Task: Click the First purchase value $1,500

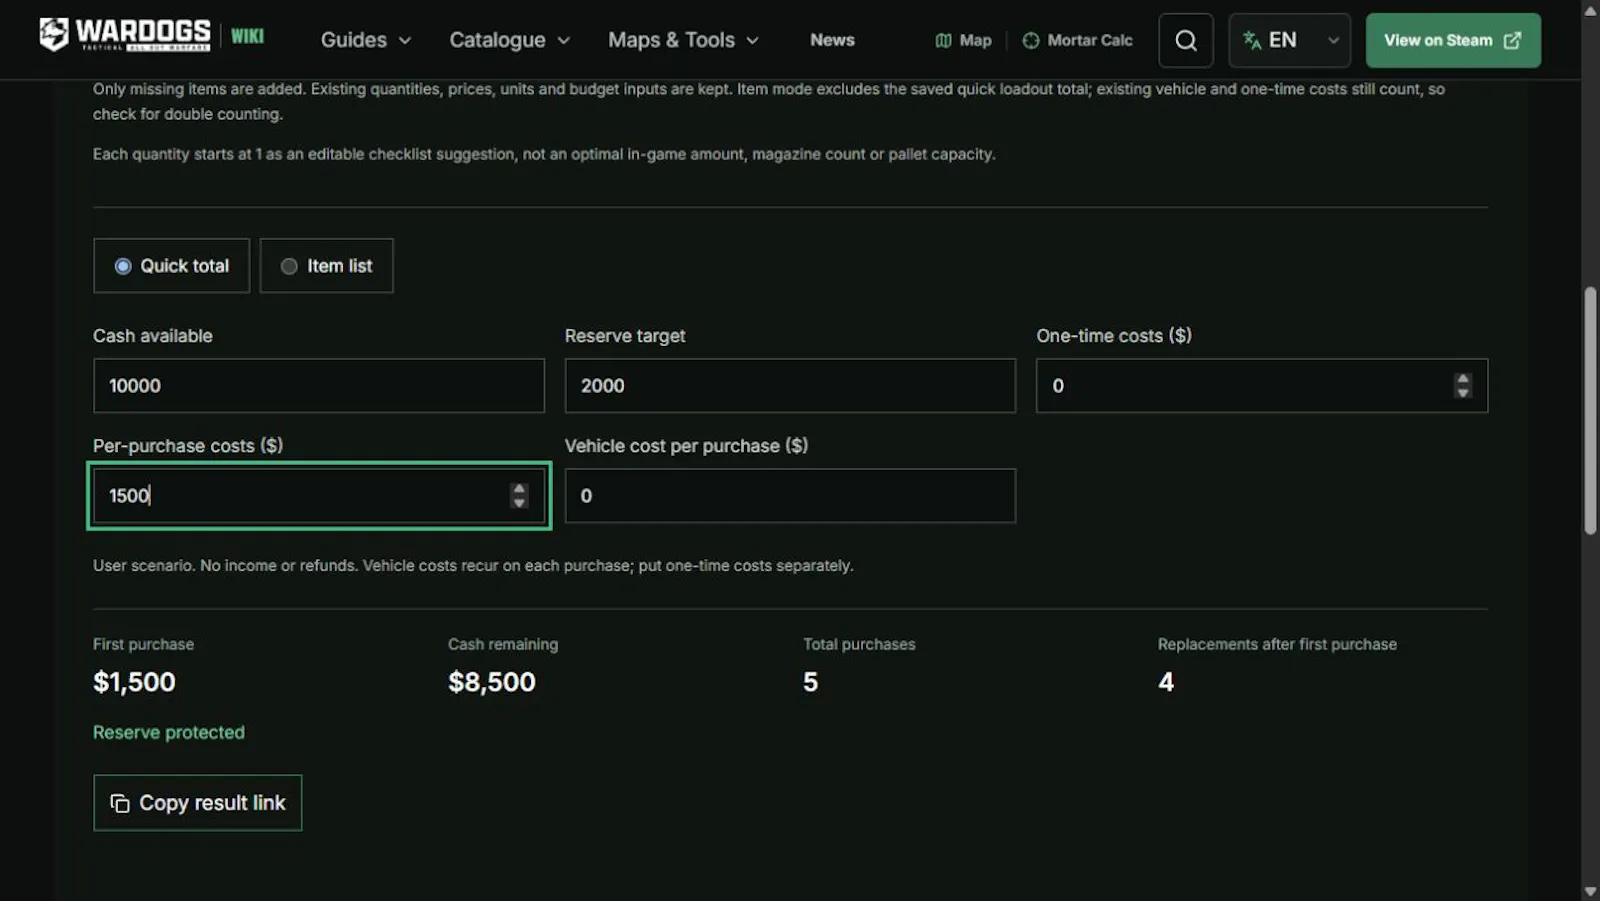Action: click(x=134, y=682)
